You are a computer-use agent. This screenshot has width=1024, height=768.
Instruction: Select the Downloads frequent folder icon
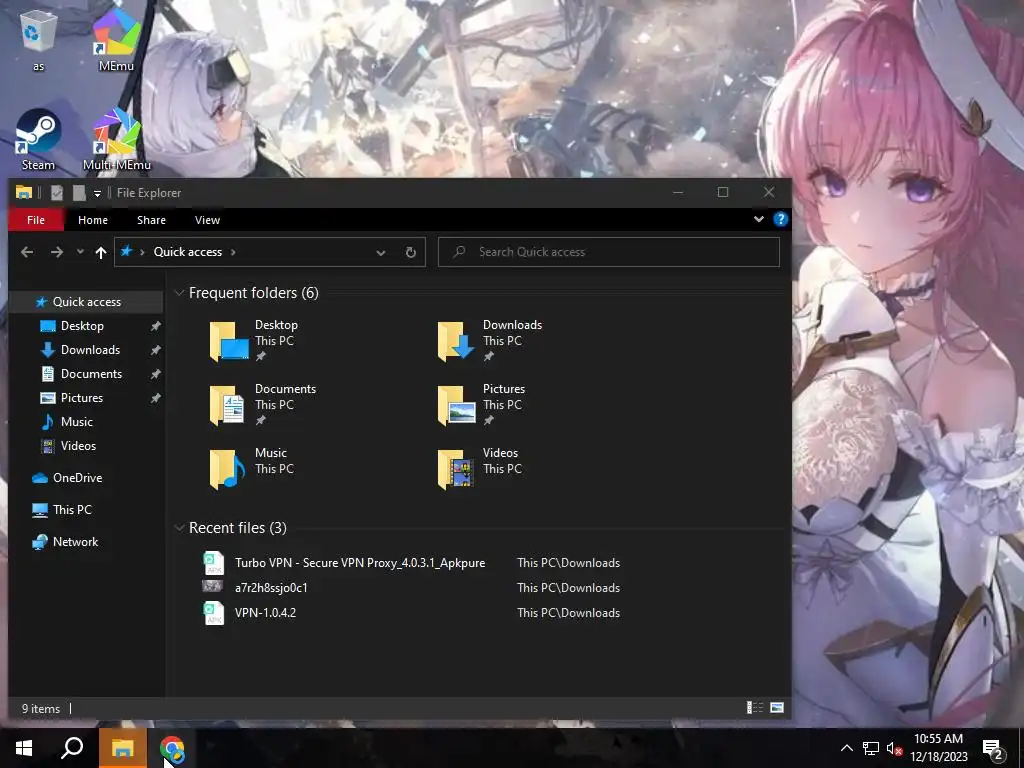456,341
